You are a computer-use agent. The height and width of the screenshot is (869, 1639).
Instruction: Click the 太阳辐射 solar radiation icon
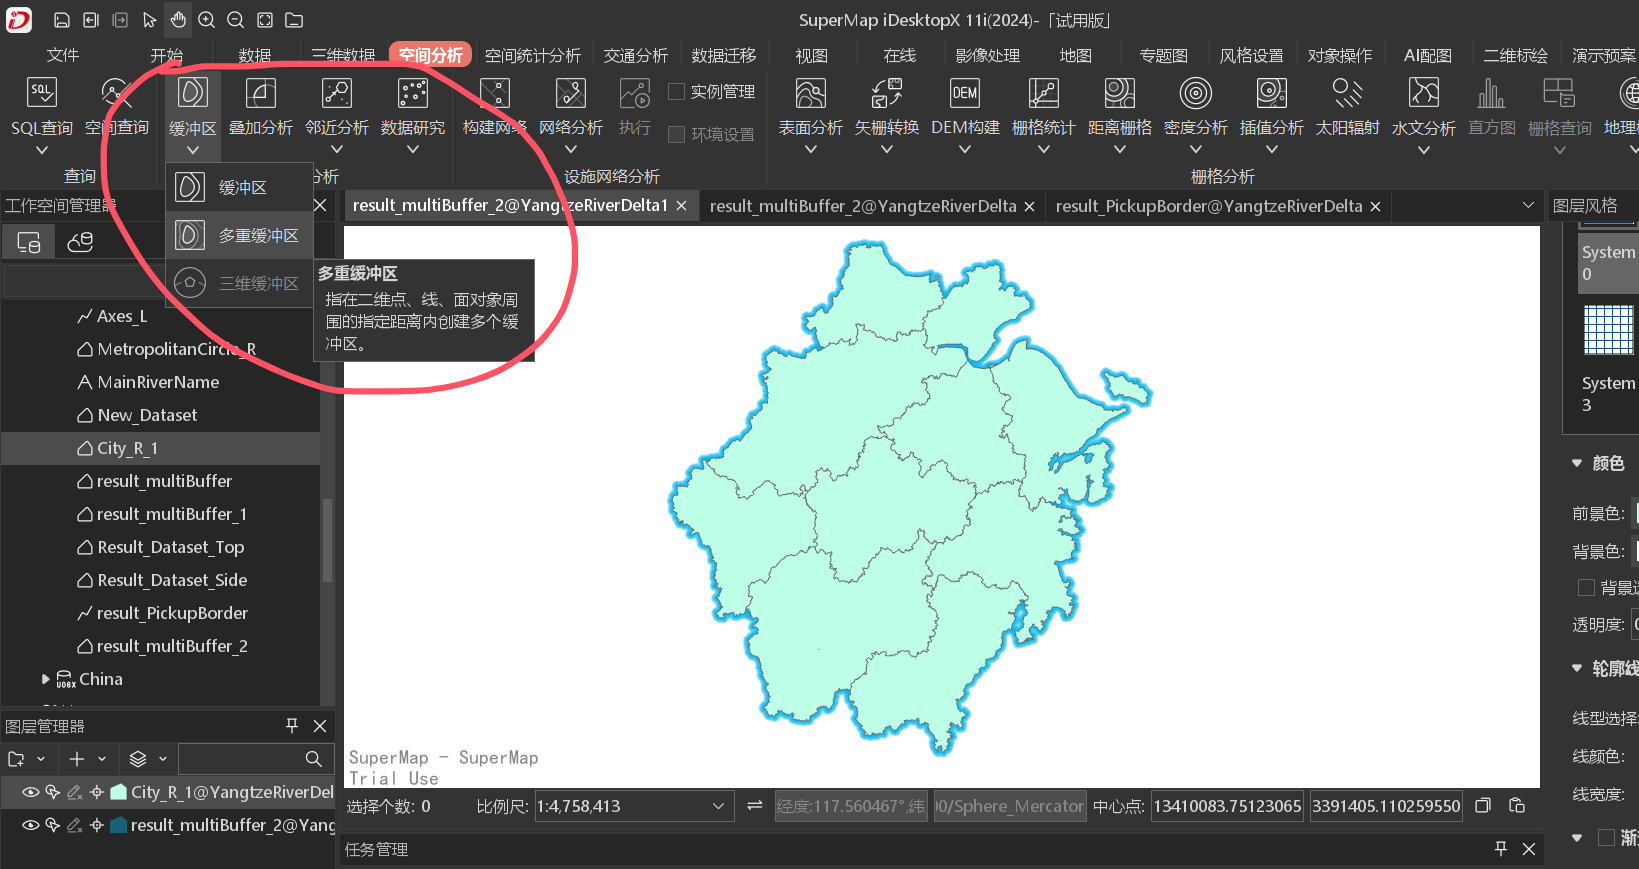coord(1347,93)
